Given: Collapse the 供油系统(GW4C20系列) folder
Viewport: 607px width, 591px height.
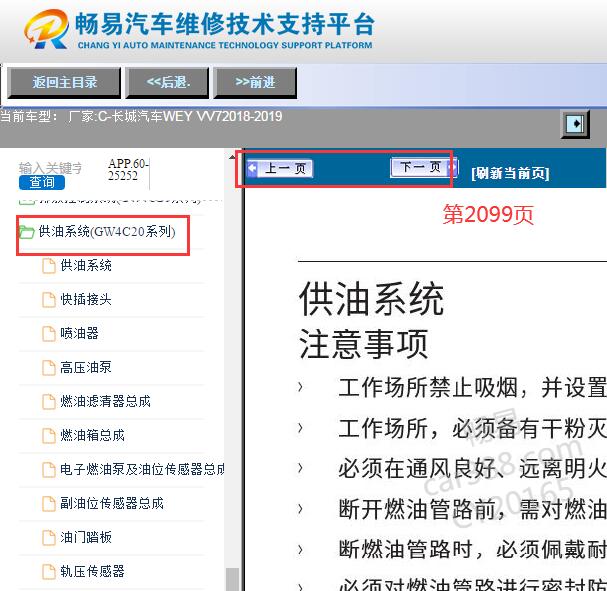Looking at the screenshot, I should point(107,232).
